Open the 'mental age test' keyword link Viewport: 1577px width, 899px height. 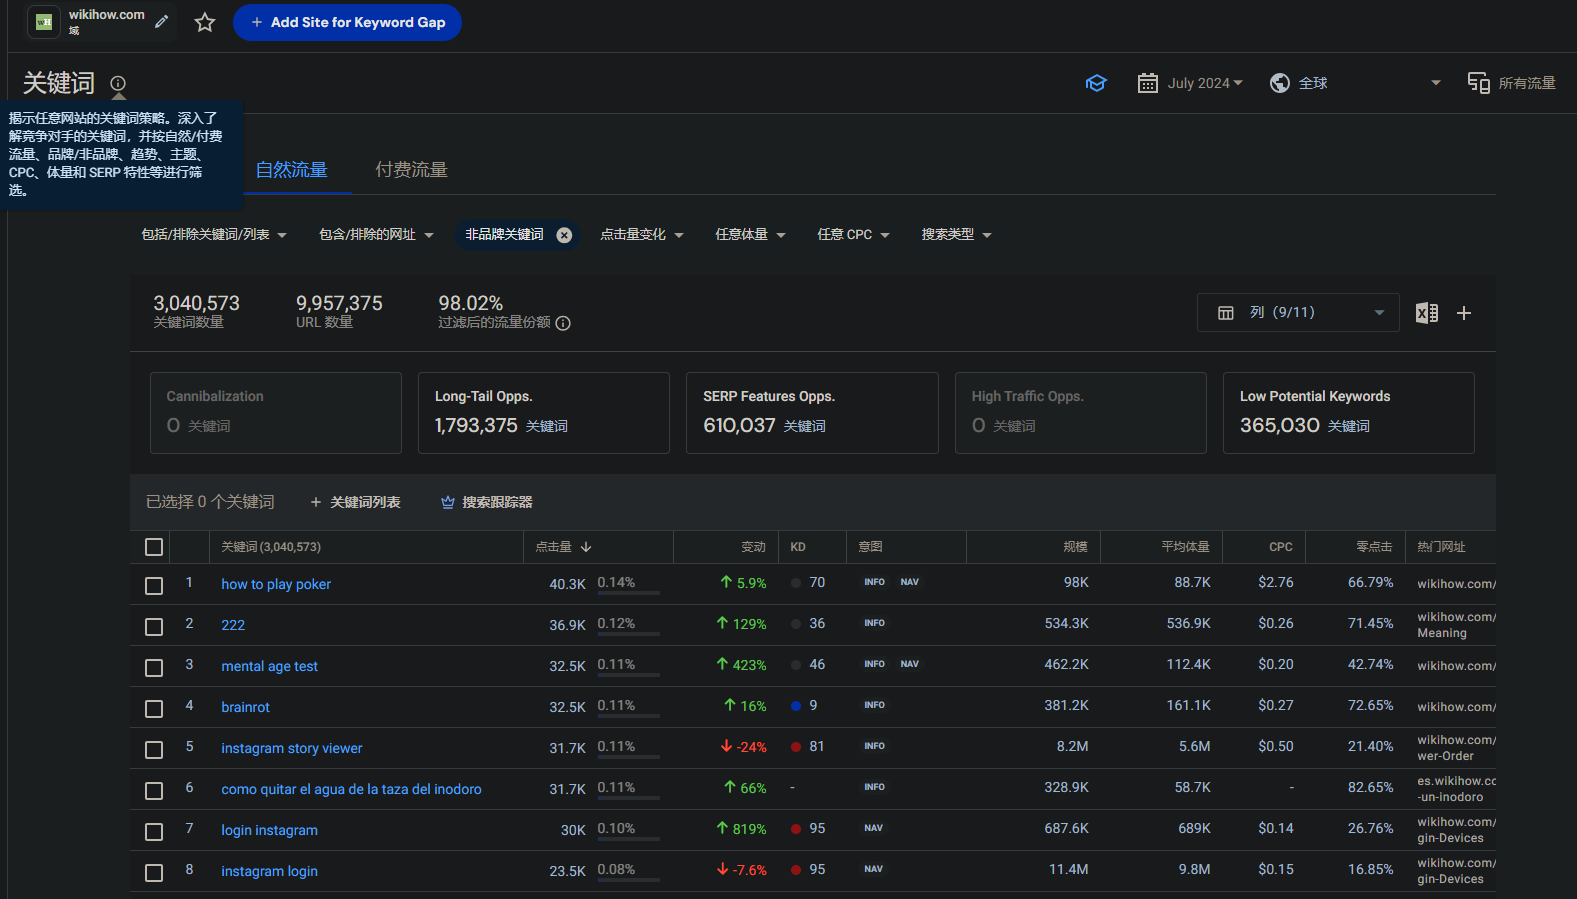pyautogui.click(x=269, y=666)
